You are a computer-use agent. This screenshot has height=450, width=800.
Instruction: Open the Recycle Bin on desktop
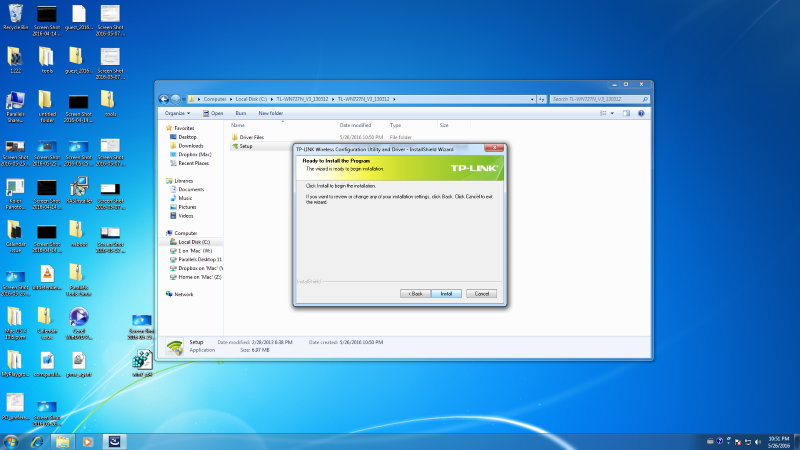click(15, 17)
